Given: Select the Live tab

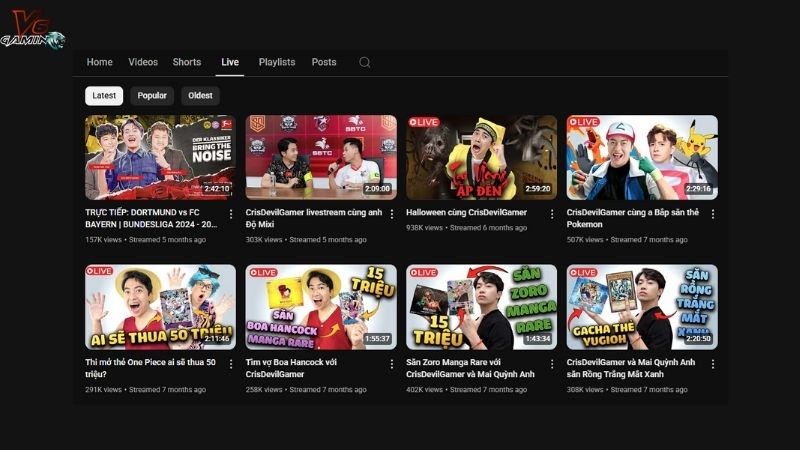Looking at the screenshot, I should [230, 62].
